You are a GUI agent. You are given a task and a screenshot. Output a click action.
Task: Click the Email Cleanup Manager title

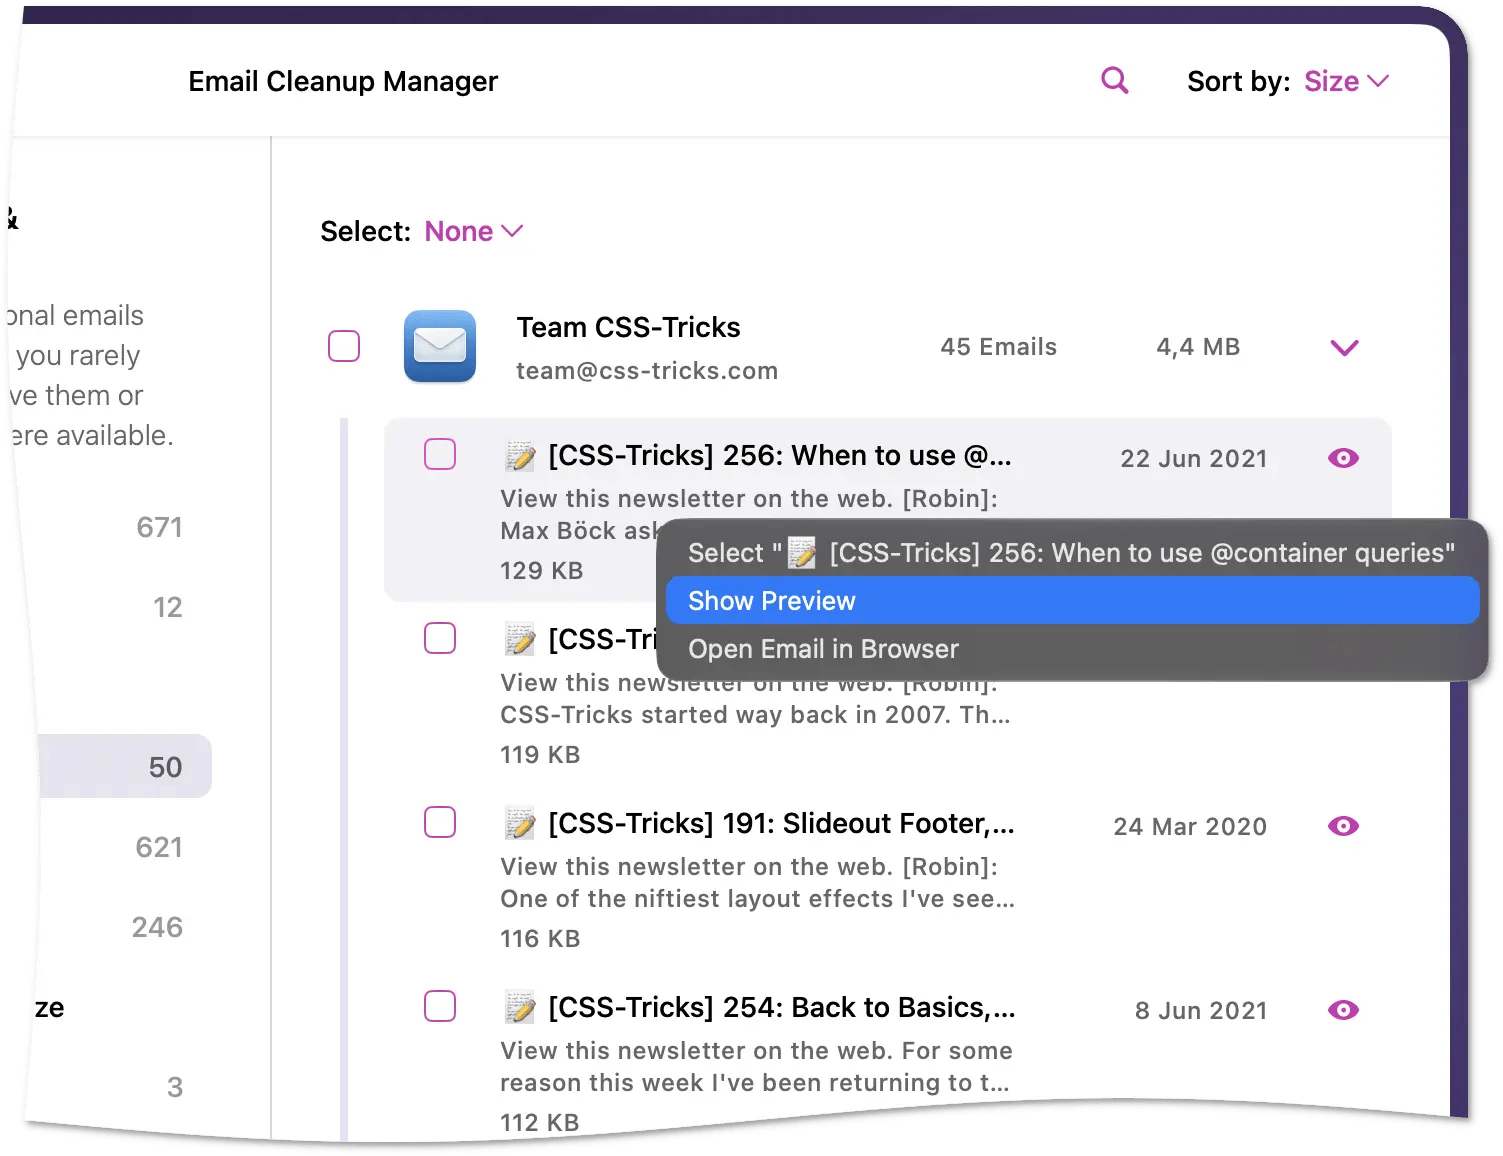(x=343, y=81)
